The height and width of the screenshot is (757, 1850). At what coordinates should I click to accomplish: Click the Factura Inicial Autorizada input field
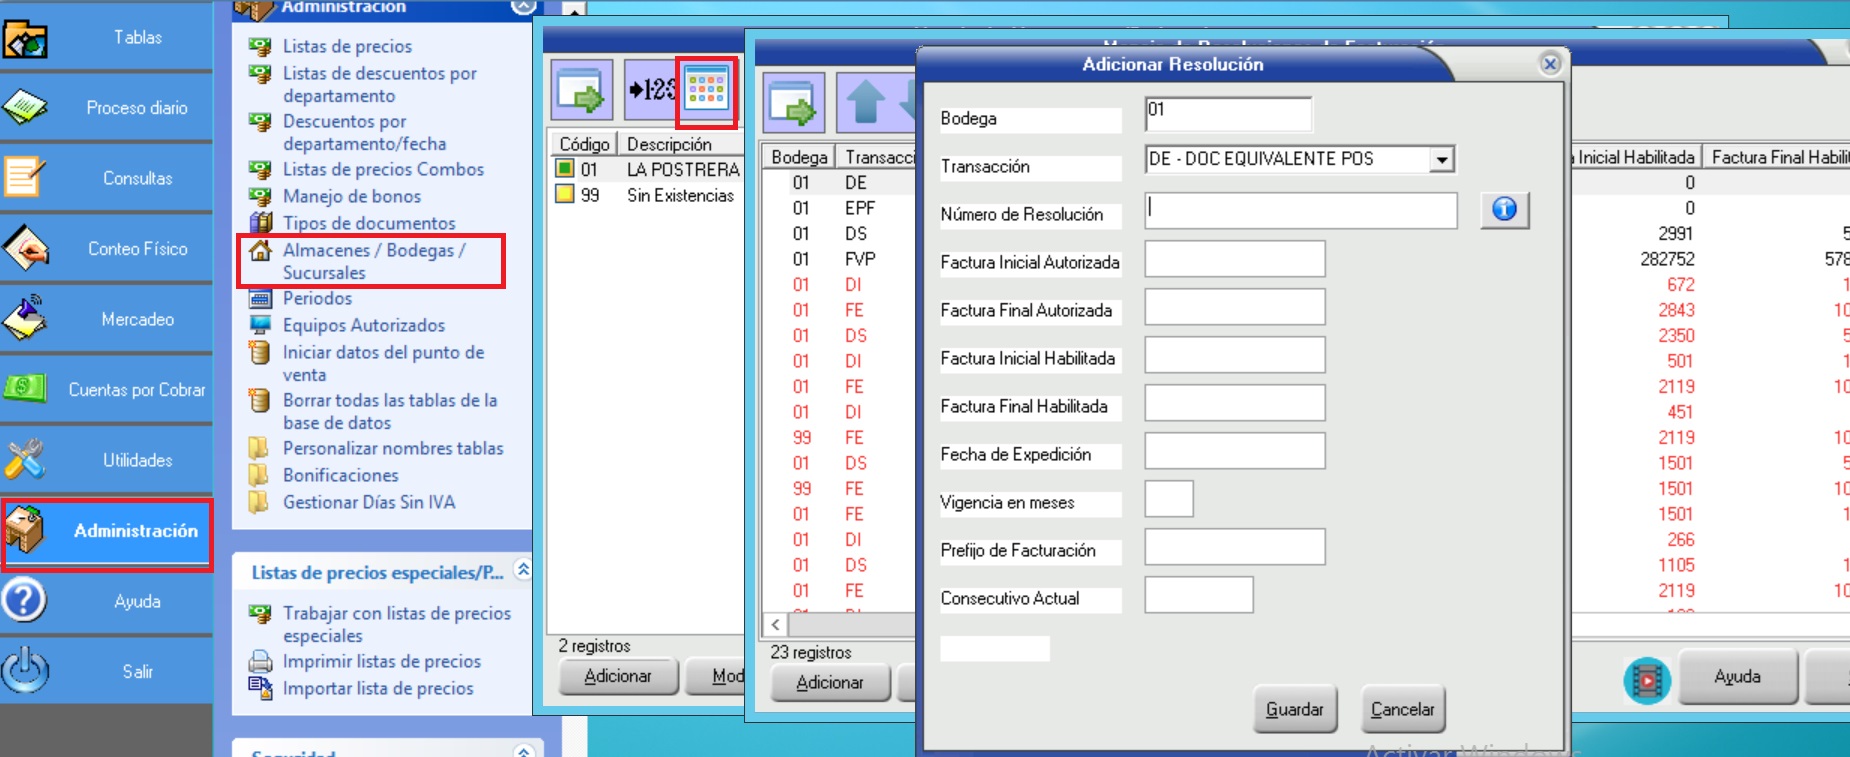tap(1234, 259)
